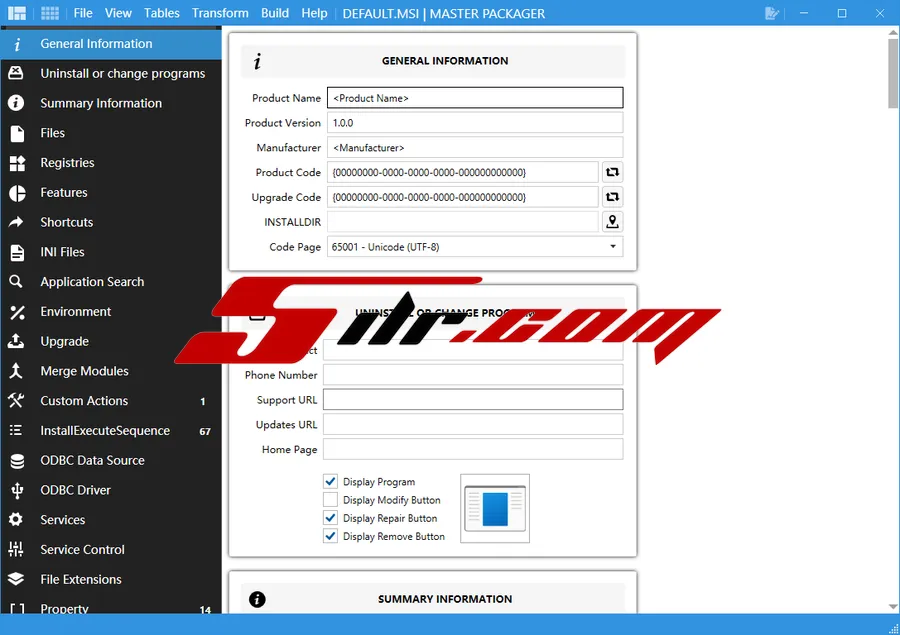Click the Environment percent icon

(17, 312)
